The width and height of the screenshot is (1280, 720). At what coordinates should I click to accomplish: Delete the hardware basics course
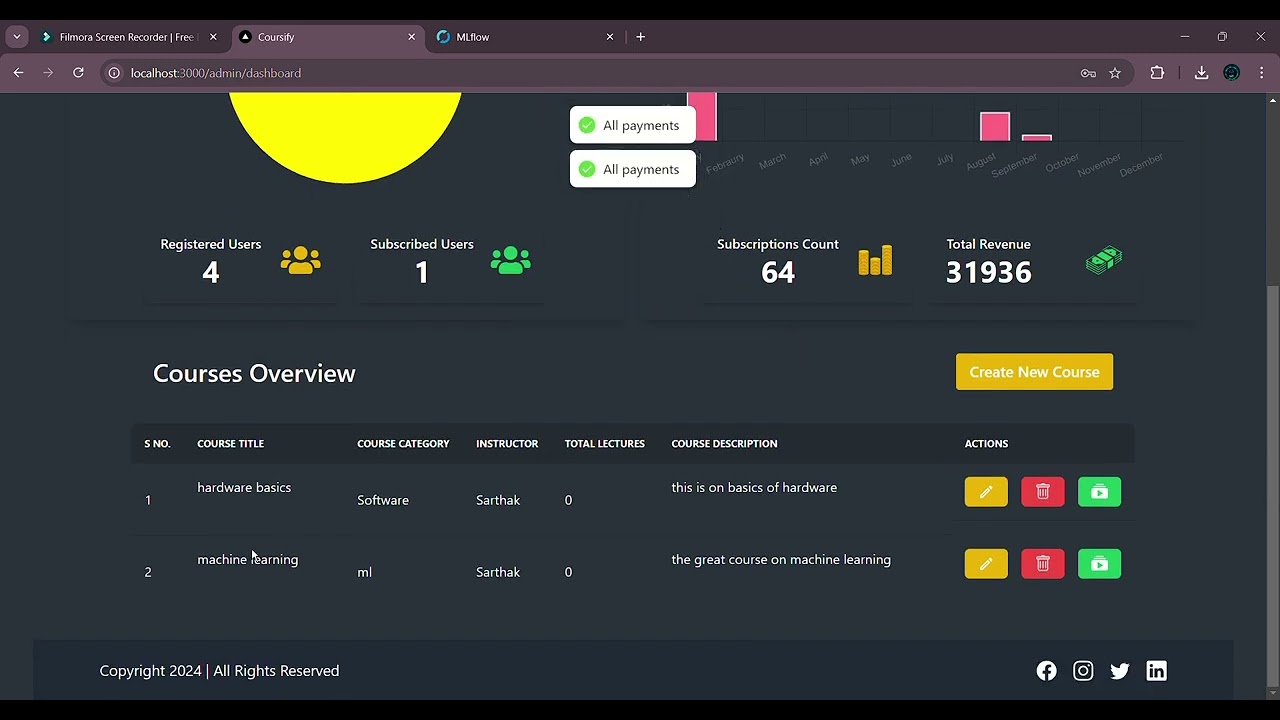(x=1043, y=492)
